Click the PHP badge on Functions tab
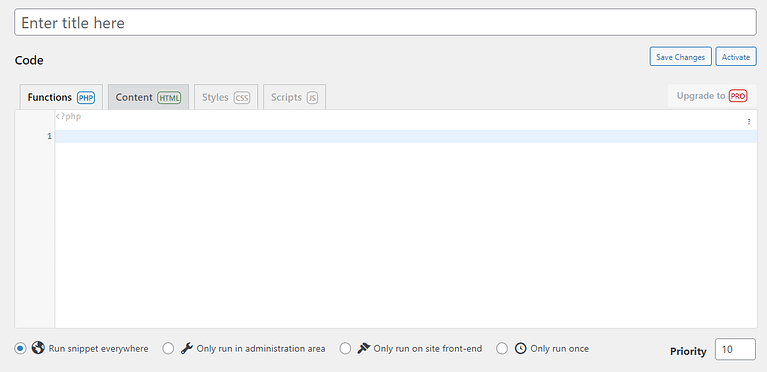767x372 pixels. point(86,98)
